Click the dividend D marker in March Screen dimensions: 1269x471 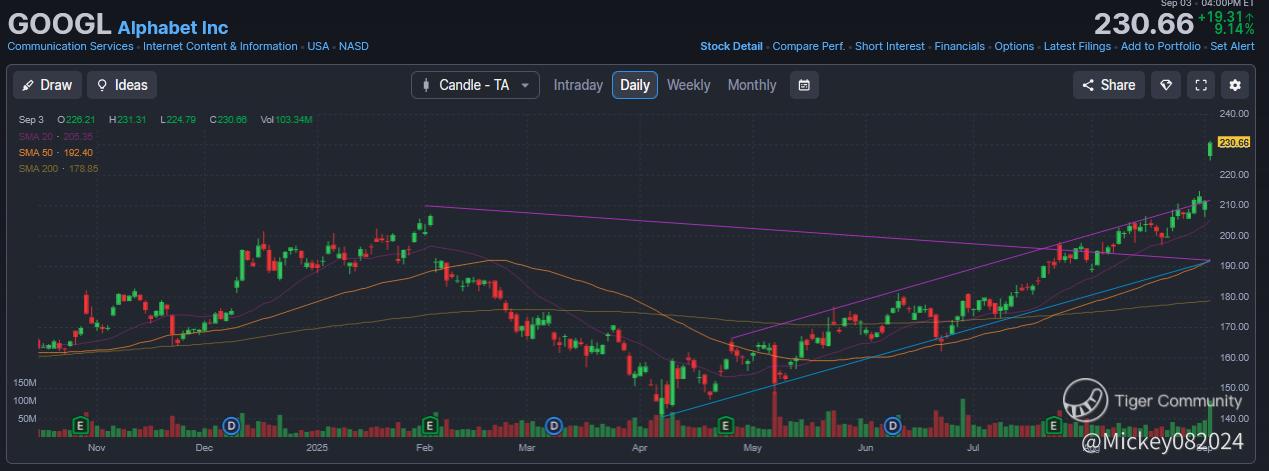553,426
